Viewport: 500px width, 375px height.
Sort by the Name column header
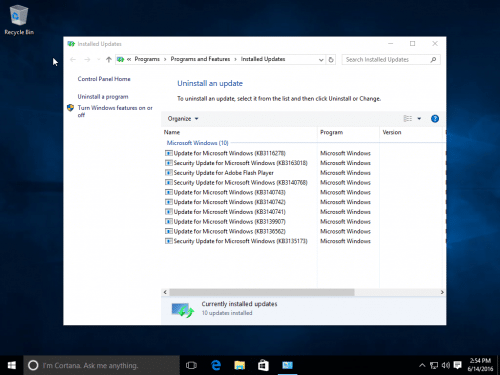tap(239, 132)
